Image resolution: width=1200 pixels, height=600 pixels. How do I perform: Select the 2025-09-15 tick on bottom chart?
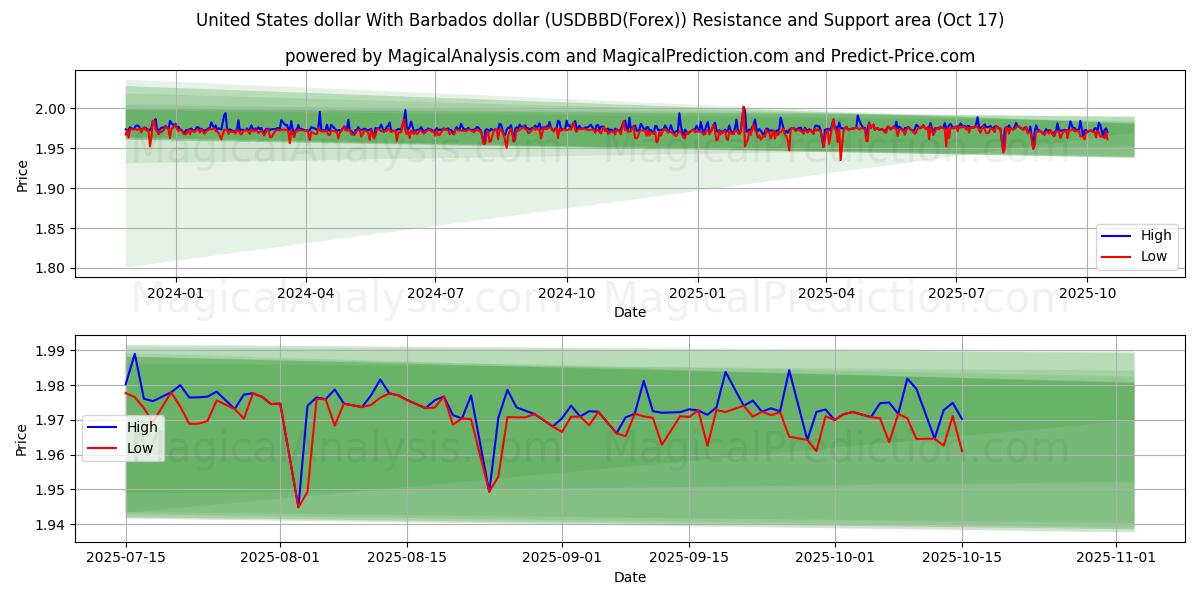(x=689, y=558)
